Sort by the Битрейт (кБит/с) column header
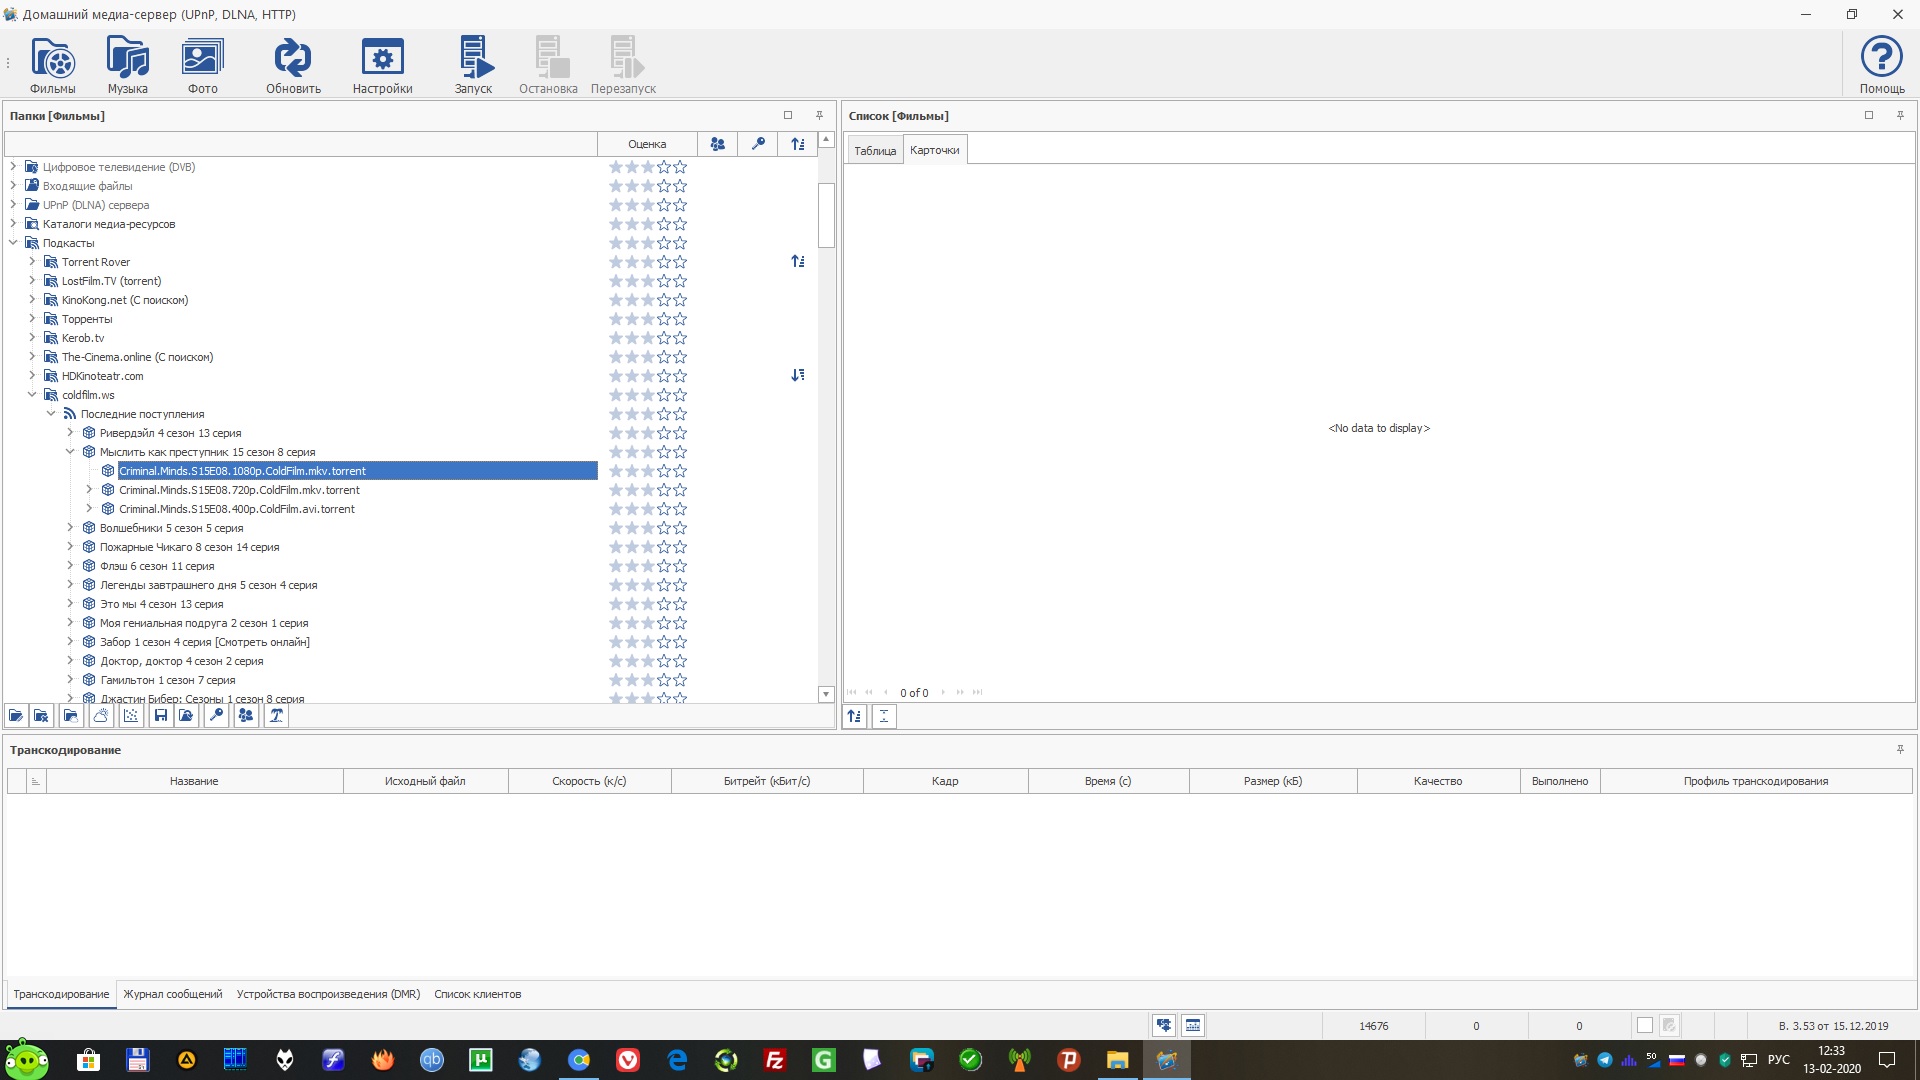The width and height of the screenshot is (1920, 1080). coord(766,781)
